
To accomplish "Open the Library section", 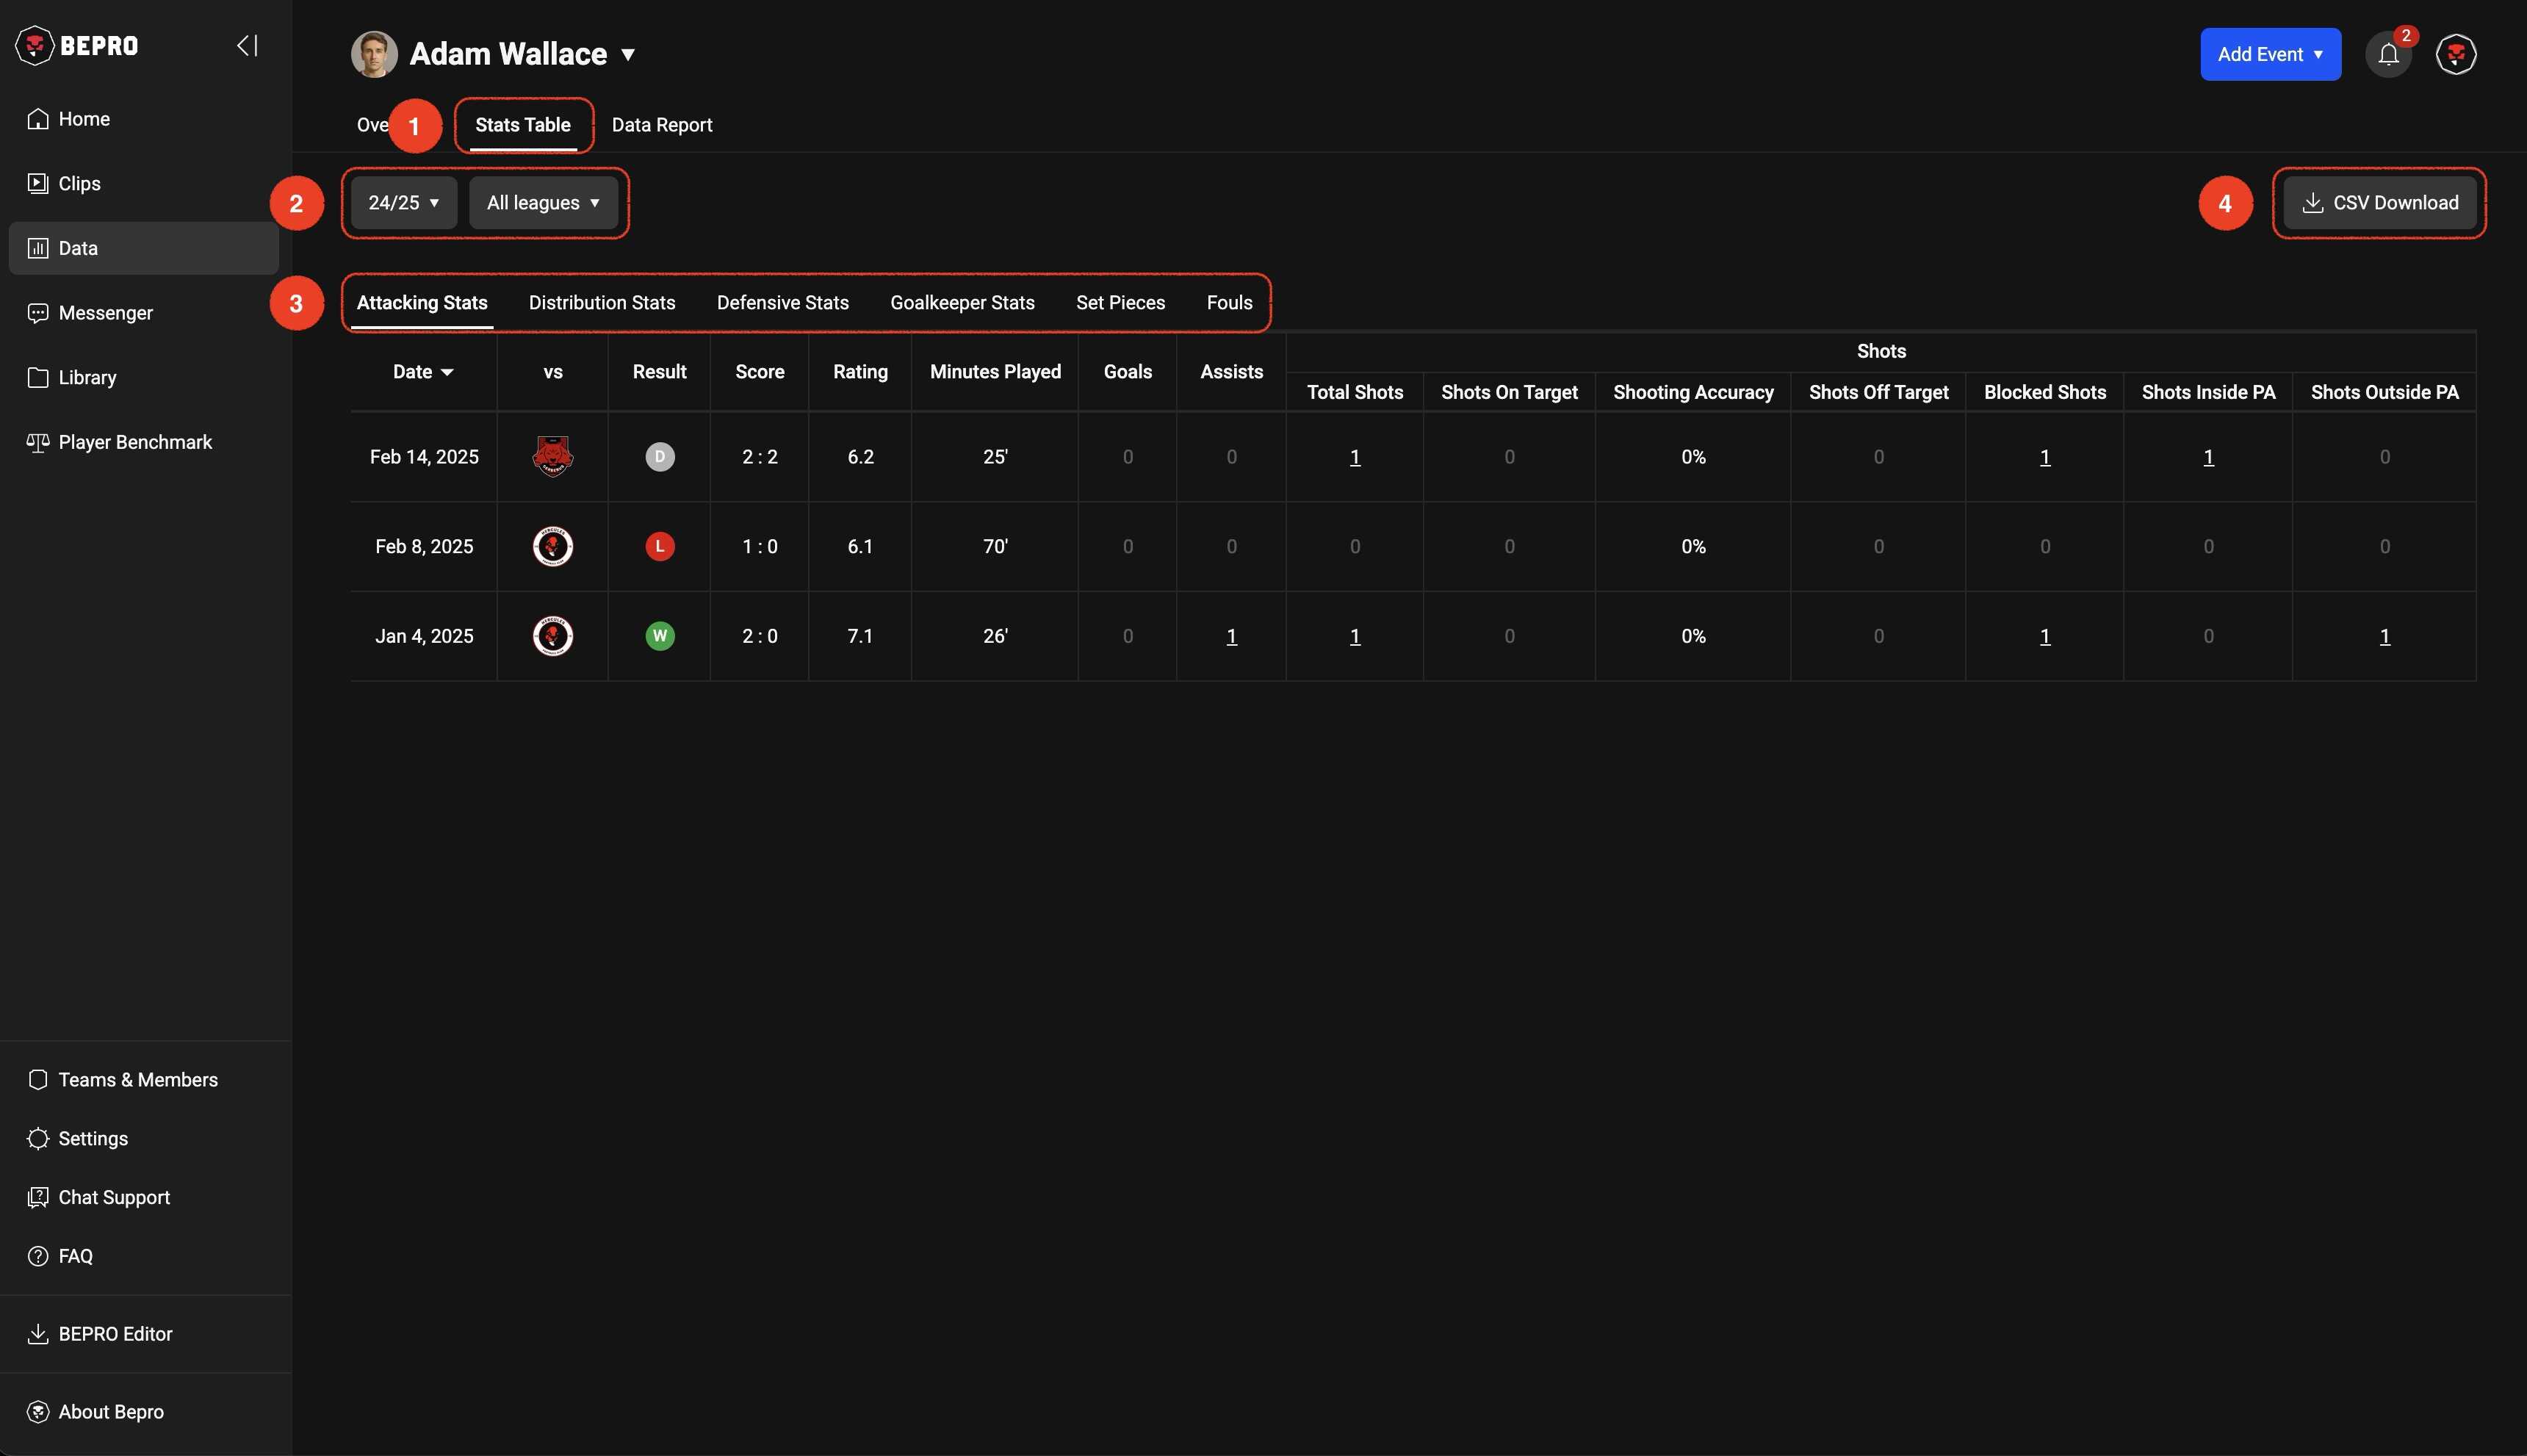I will (87, 378).
